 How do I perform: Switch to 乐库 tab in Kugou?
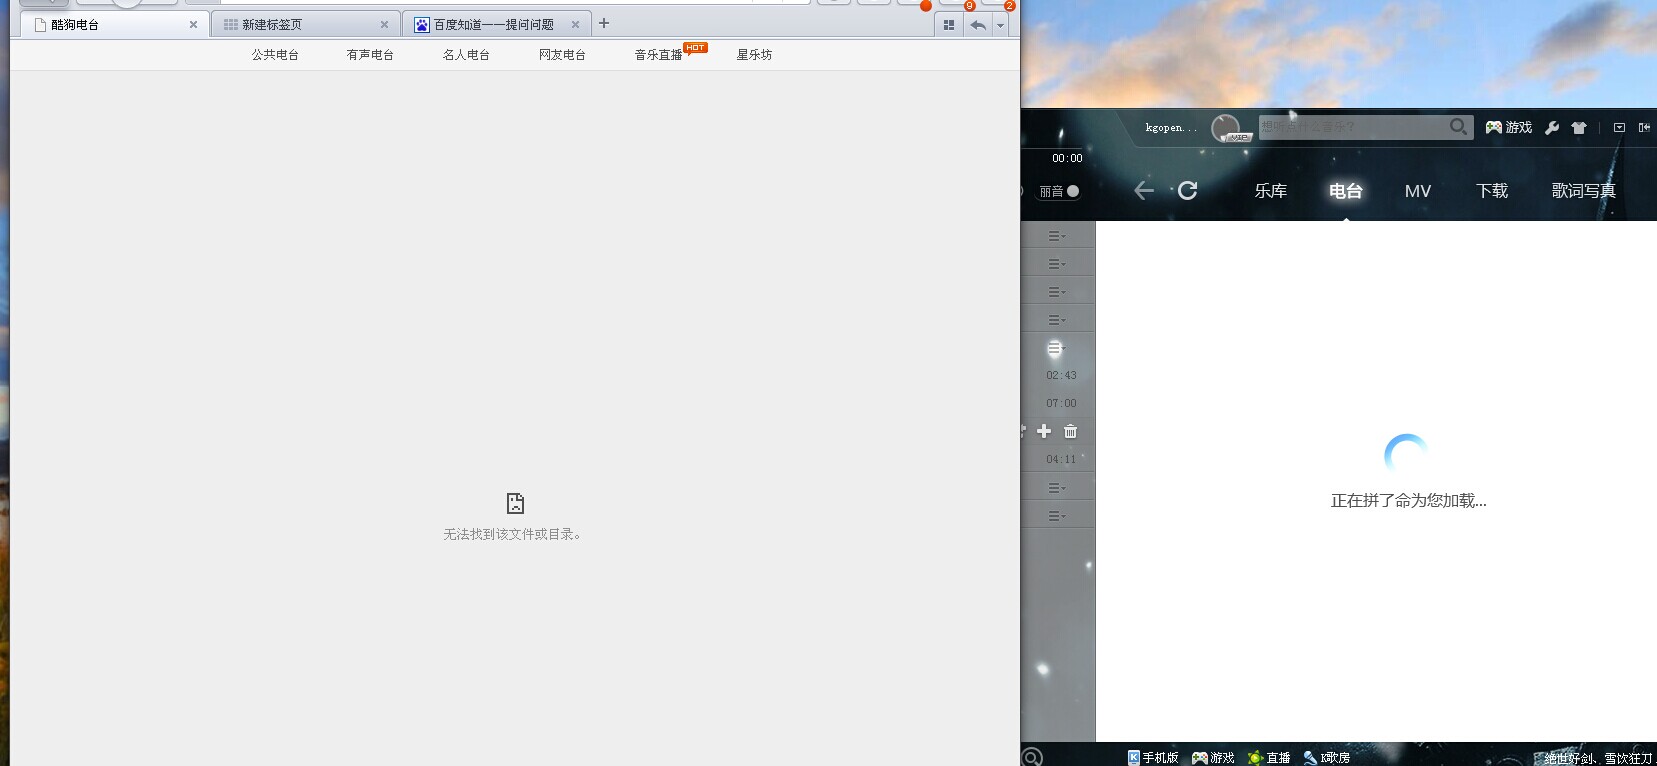(1271, 191)
